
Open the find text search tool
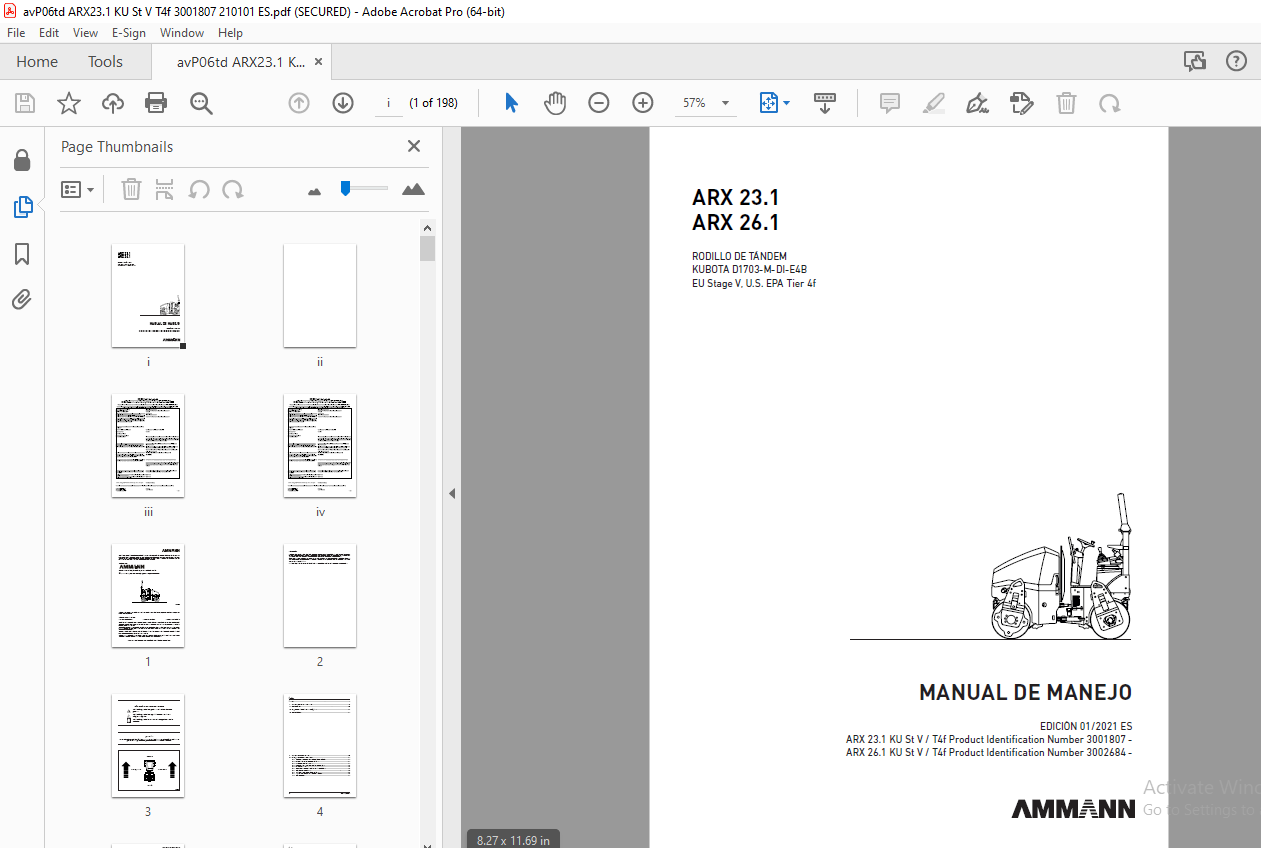click(x=202, y=103)
